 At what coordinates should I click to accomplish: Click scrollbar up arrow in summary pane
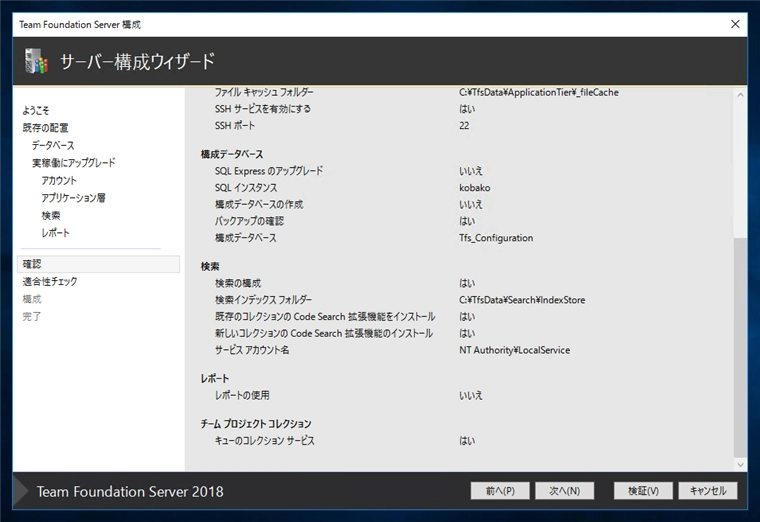click(740, 95)
